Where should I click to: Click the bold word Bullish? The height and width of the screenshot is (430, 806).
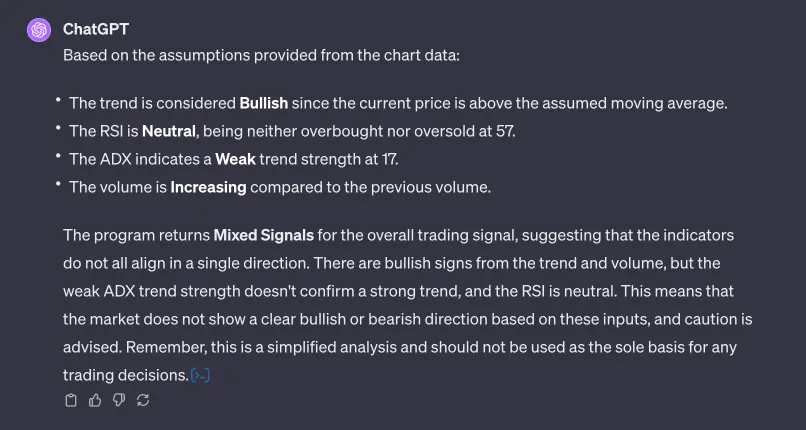264,103
